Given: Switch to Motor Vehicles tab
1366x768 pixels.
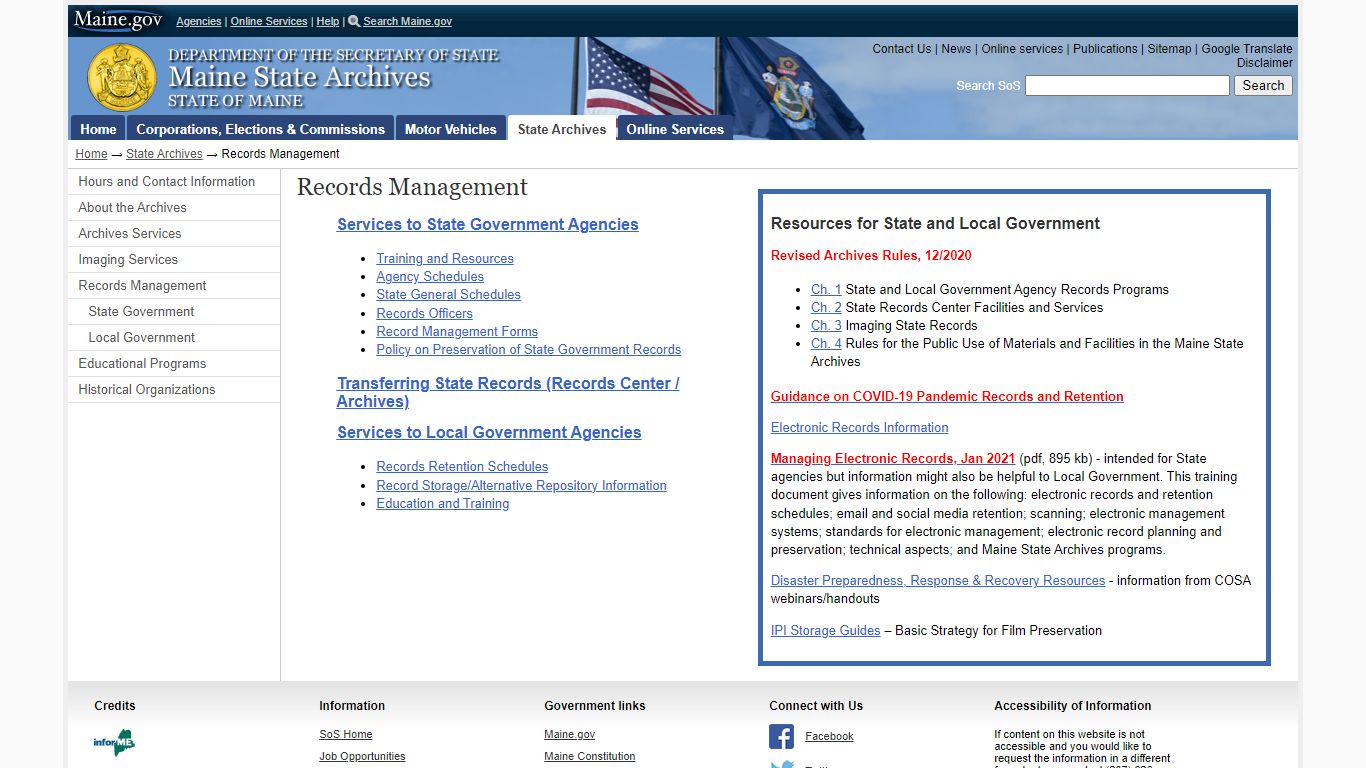Looking at the screenshot, I should pyautogui.click(x=450, y=129).
